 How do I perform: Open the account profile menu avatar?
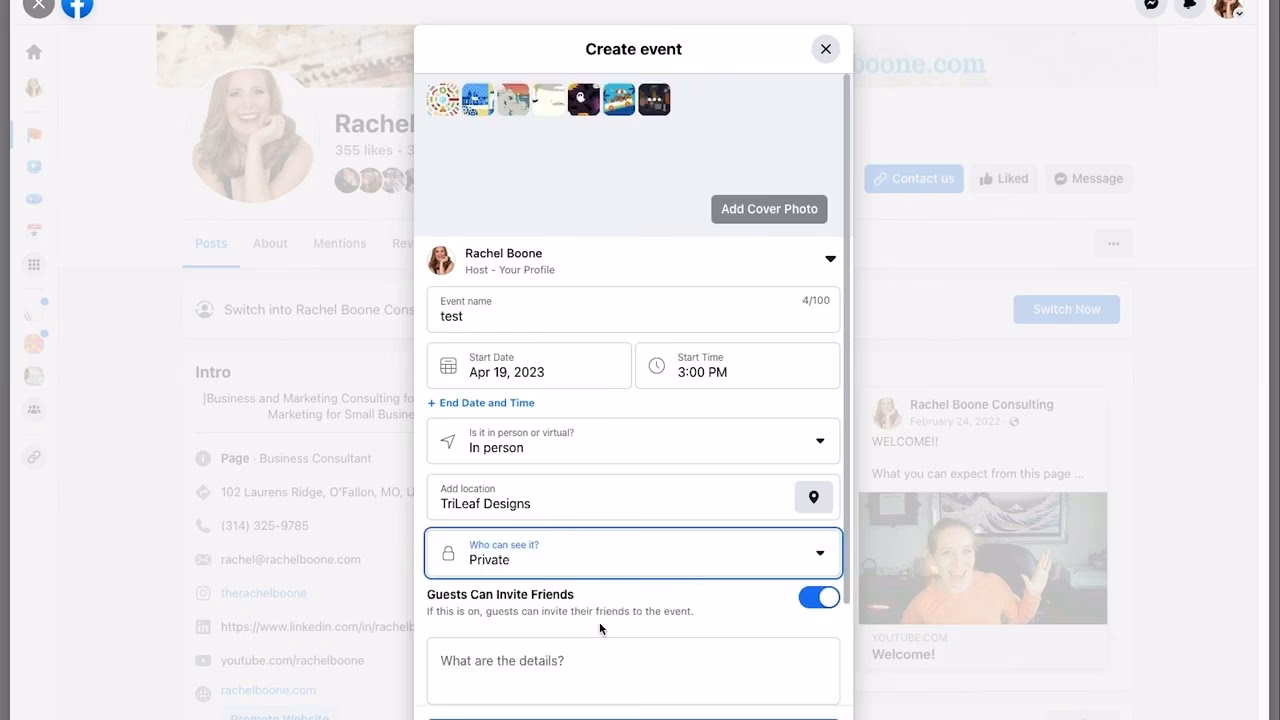[x=1228, y=6]
